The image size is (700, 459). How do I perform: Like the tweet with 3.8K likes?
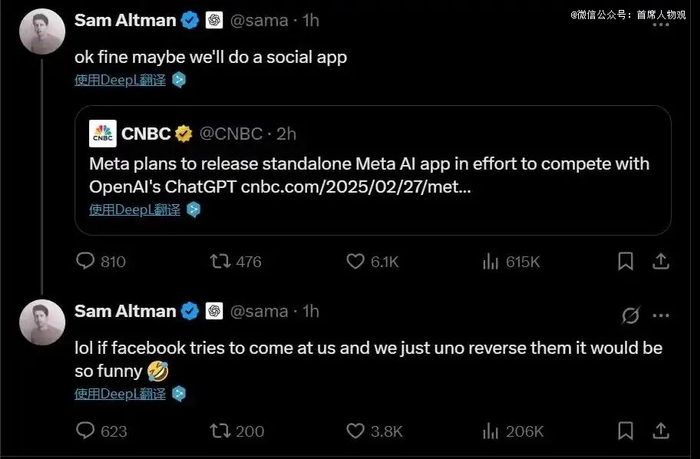click(x=356, y=432)
